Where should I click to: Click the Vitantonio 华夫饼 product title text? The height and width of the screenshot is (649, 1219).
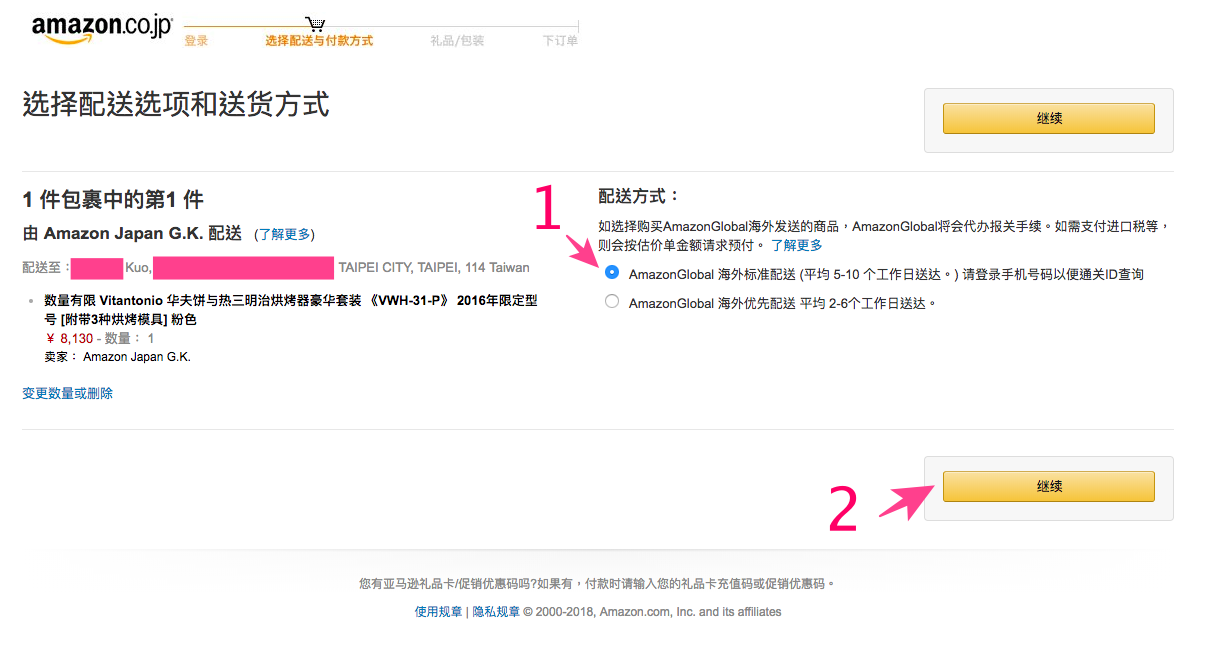[x=291, y=309]
